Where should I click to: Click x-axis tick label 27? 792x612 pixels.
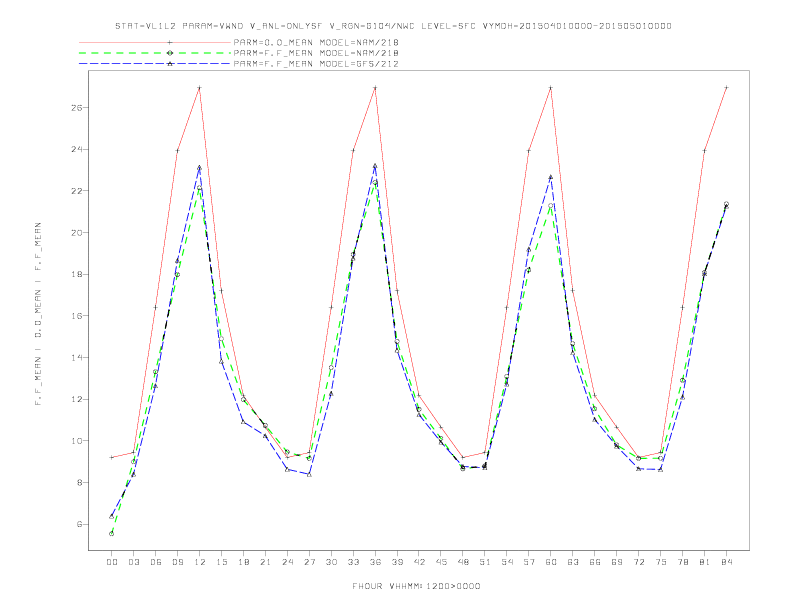click(309, 562)
